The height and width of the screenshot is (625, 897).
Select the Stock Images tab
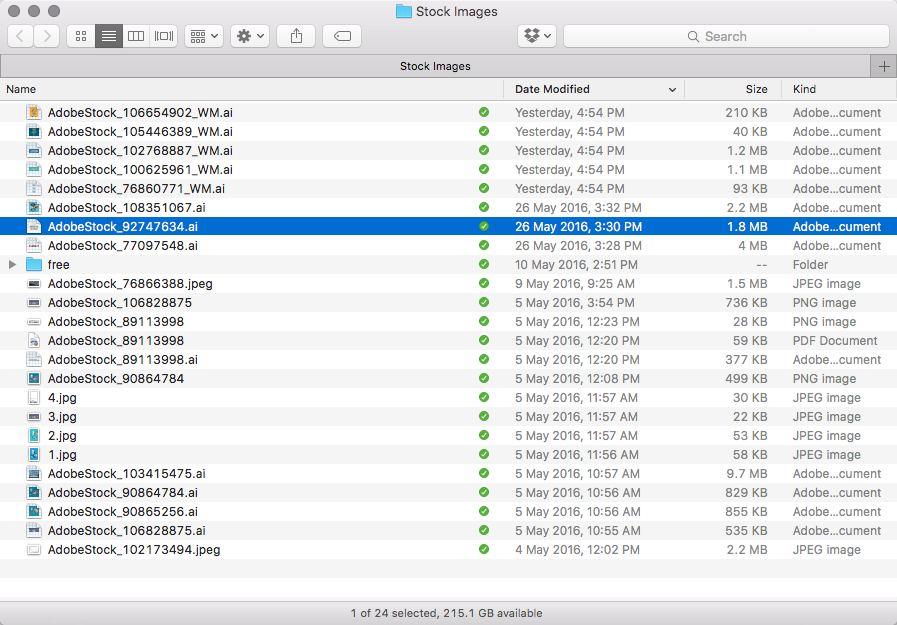(x=435, y=66)
